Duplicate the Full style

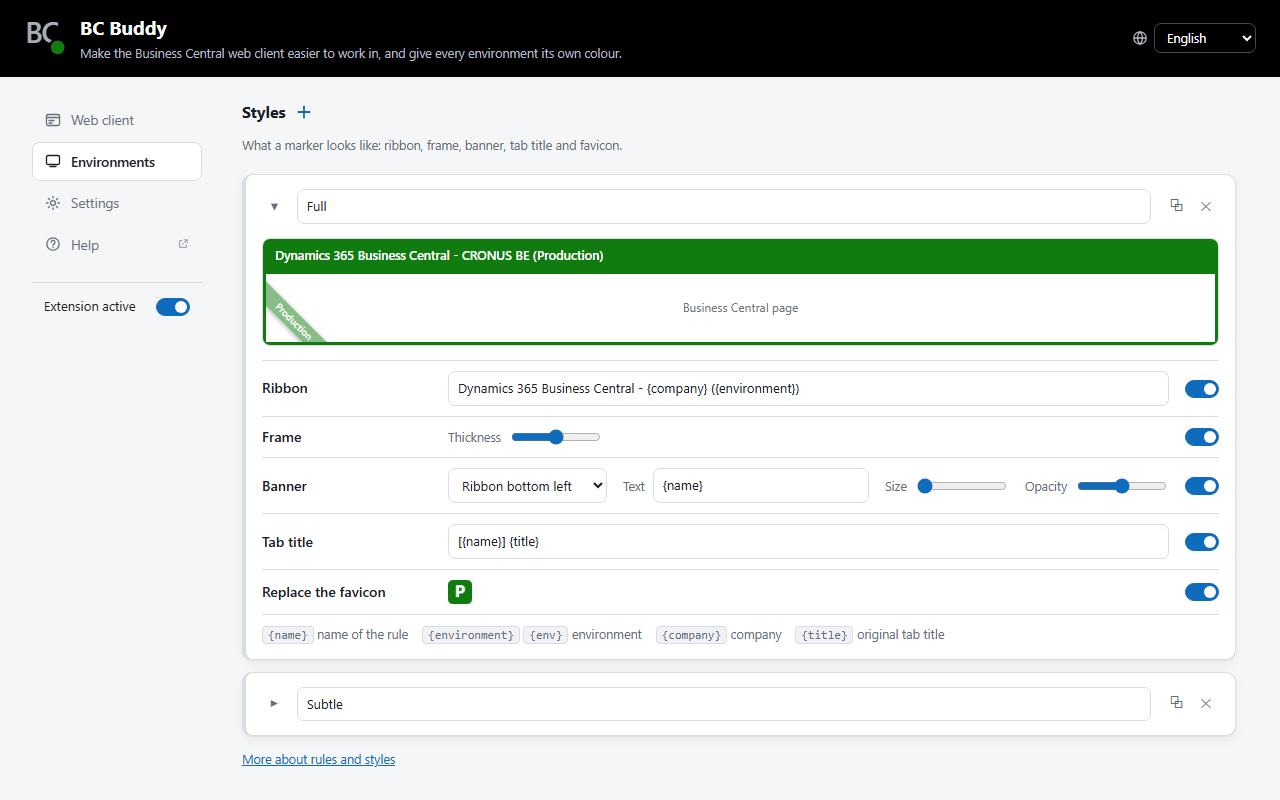click(1176, 205)
